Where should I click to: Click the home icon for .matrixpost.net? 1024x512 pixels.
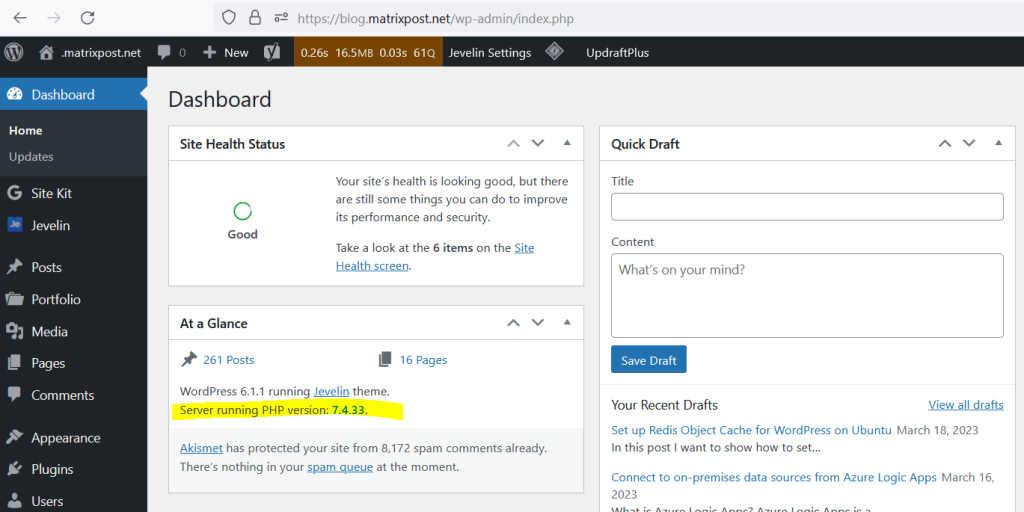point(45,53)
